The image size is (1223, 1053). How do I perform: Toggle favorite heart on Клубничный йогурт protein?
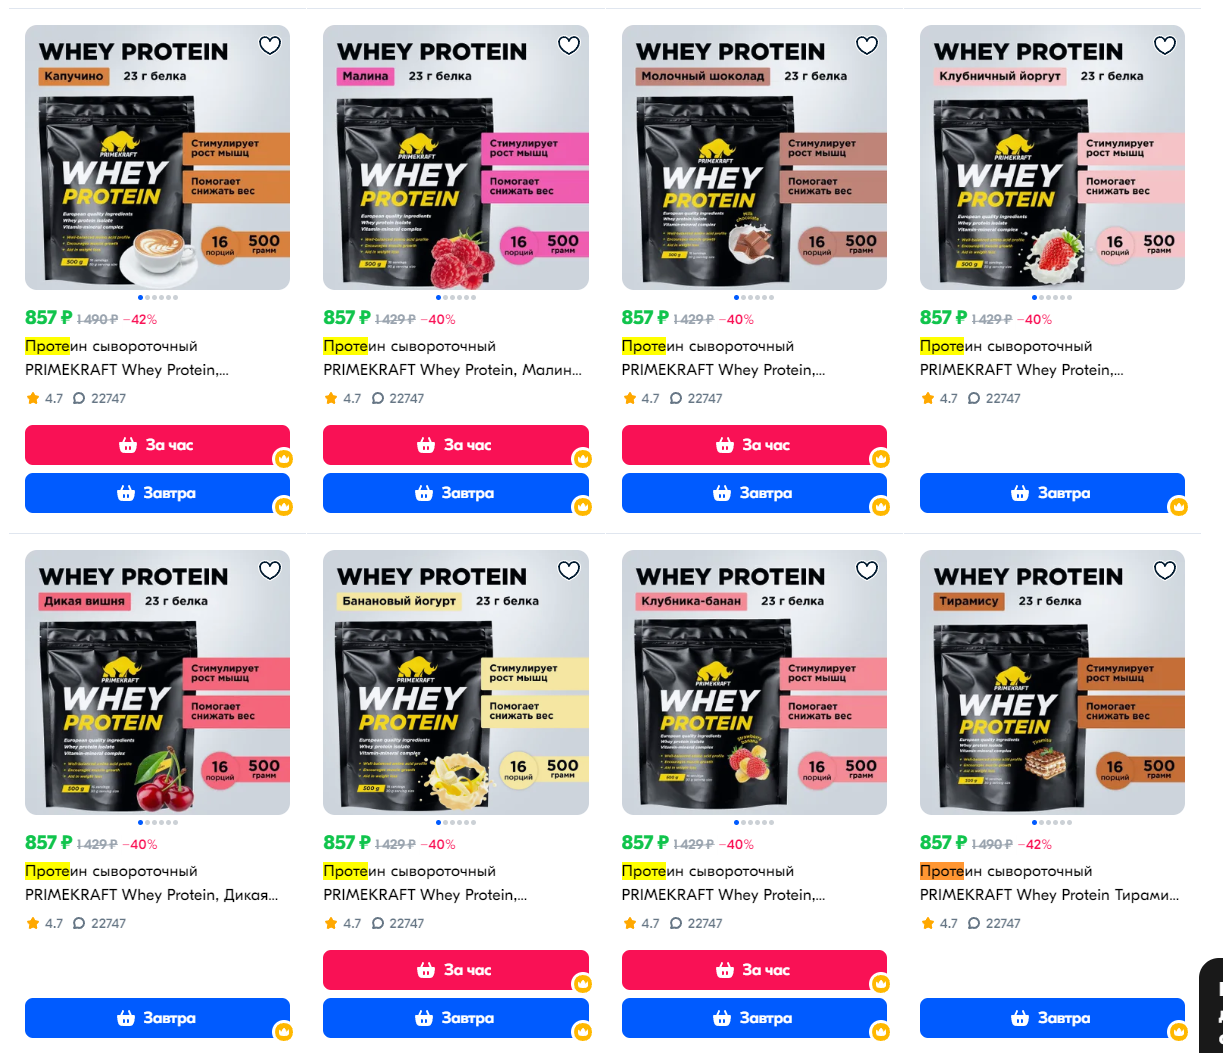coord(1165,45)
